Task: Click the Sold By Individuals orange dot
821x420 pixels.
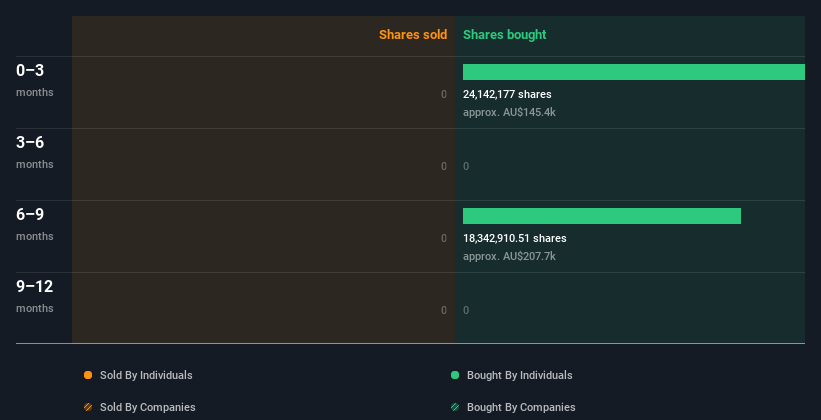Action: point(88,375)
